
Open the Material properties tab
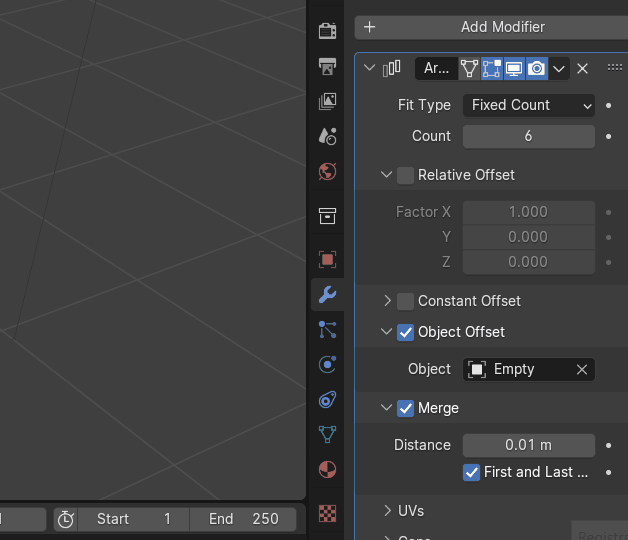[327, 469]
